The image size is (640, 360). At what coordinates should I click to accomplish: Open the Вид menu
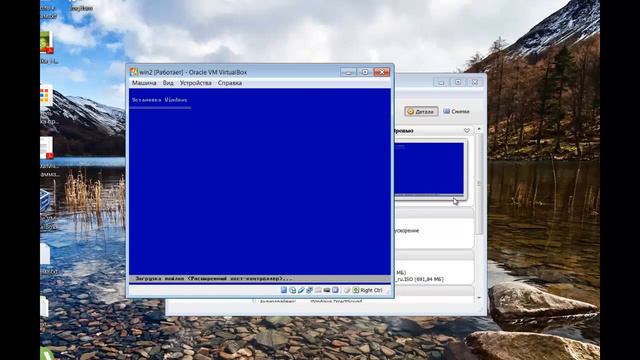(168, 83)
